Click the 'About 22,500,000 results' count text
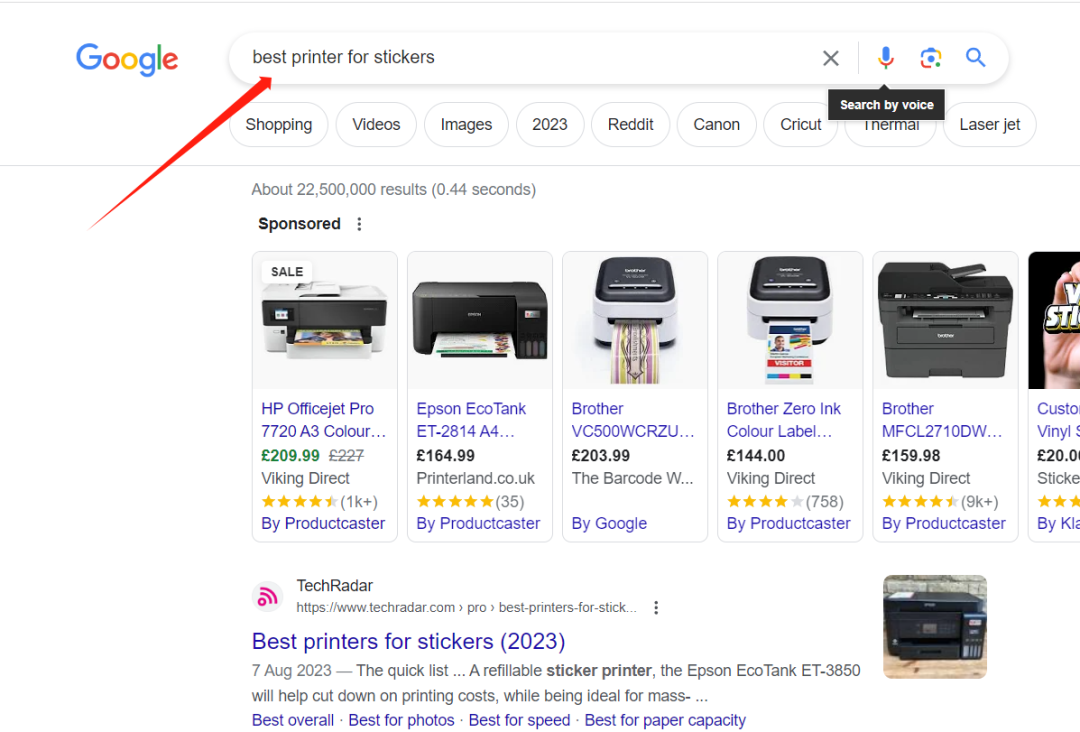This screenshot has height=732, width=1080. 393,189
